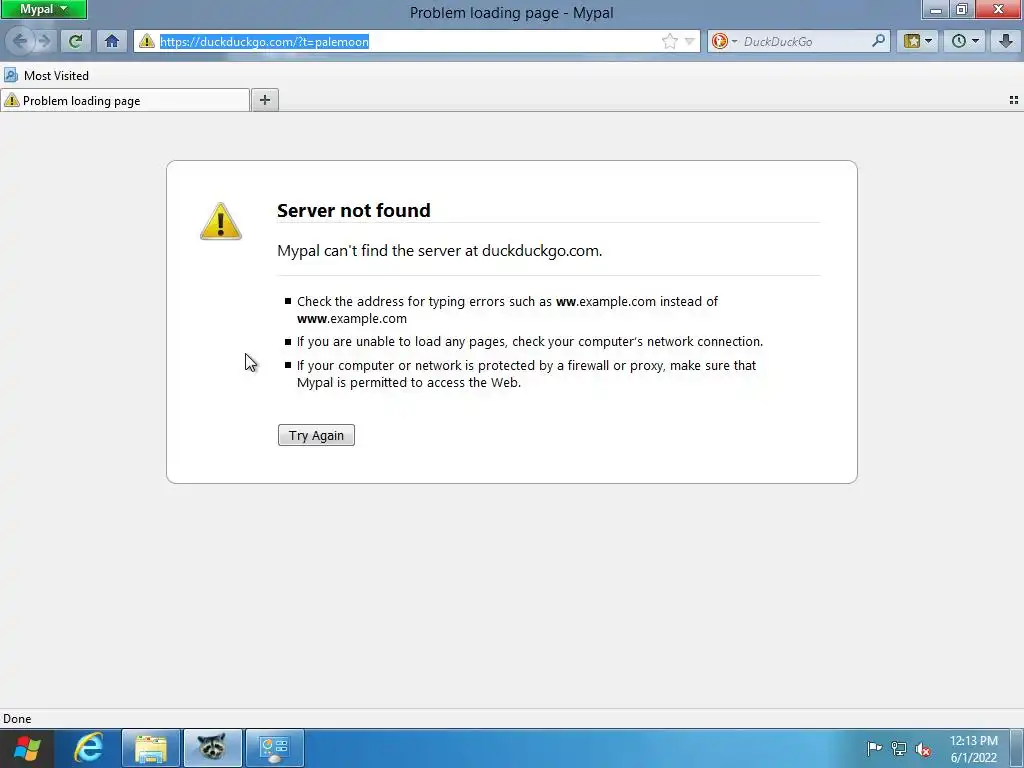Click the Mypal raccoon taskbar icon
The image size is (1024, 768).
(212, 748)
